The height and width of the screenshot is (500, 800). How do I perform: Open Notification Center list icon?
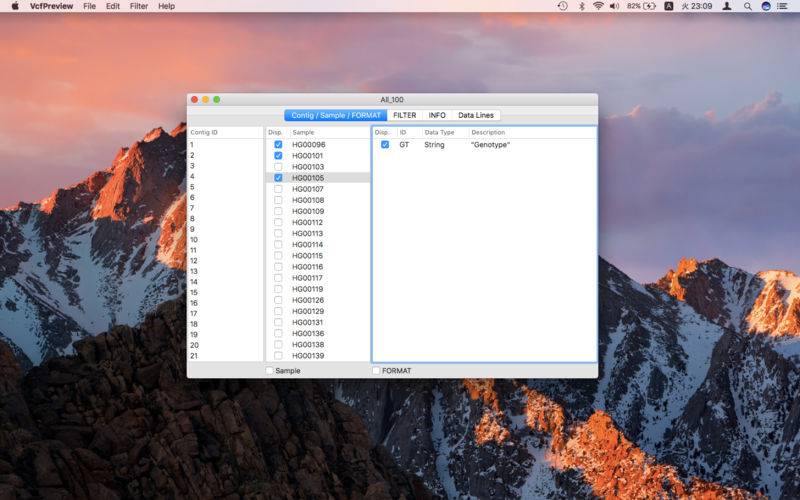coord(785,6)
